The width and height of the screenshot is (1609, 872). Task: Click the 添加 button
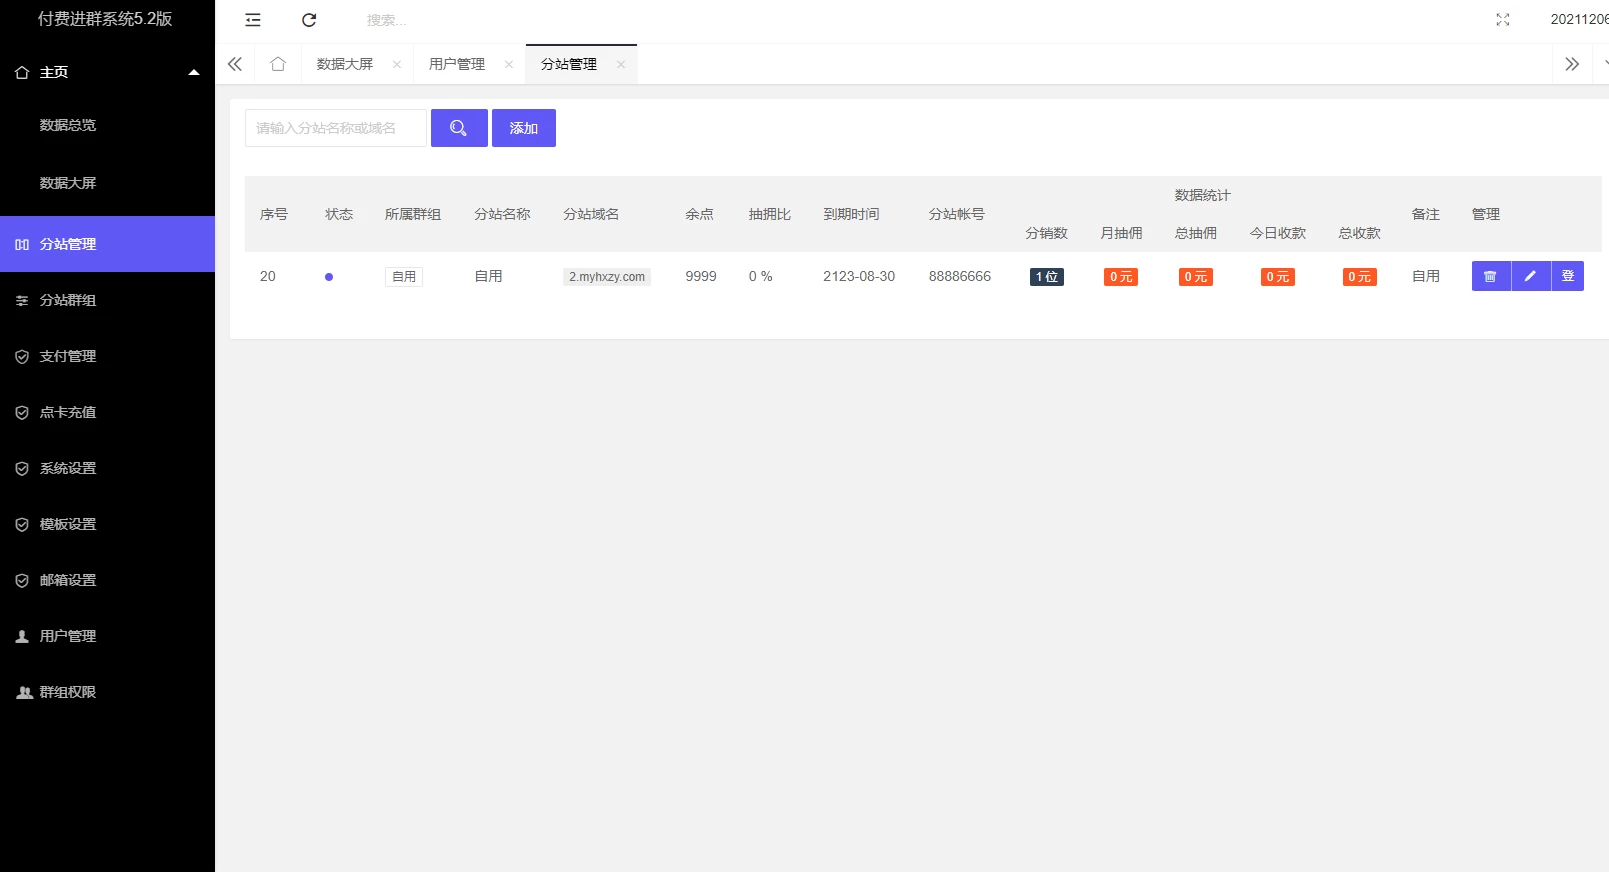pos(523,128)
